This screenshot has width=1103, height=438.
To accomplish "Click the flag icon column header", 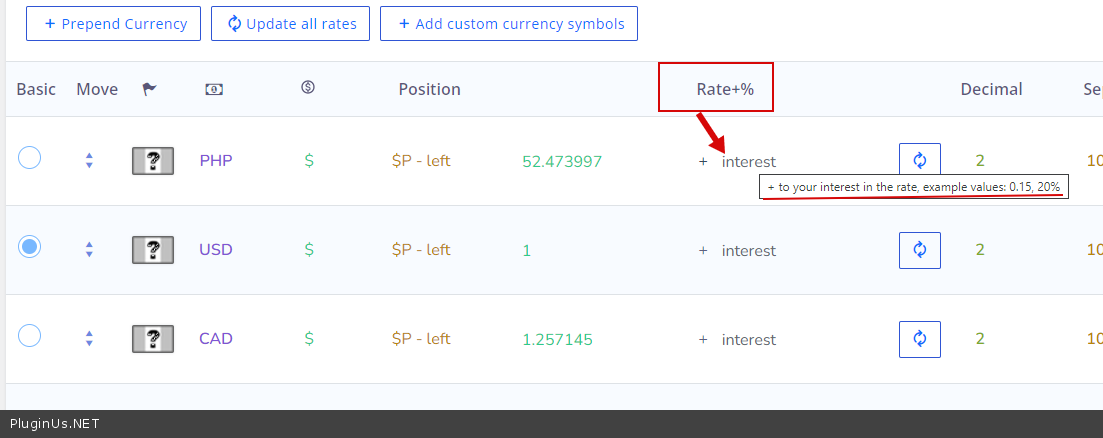I will (150, 89).
